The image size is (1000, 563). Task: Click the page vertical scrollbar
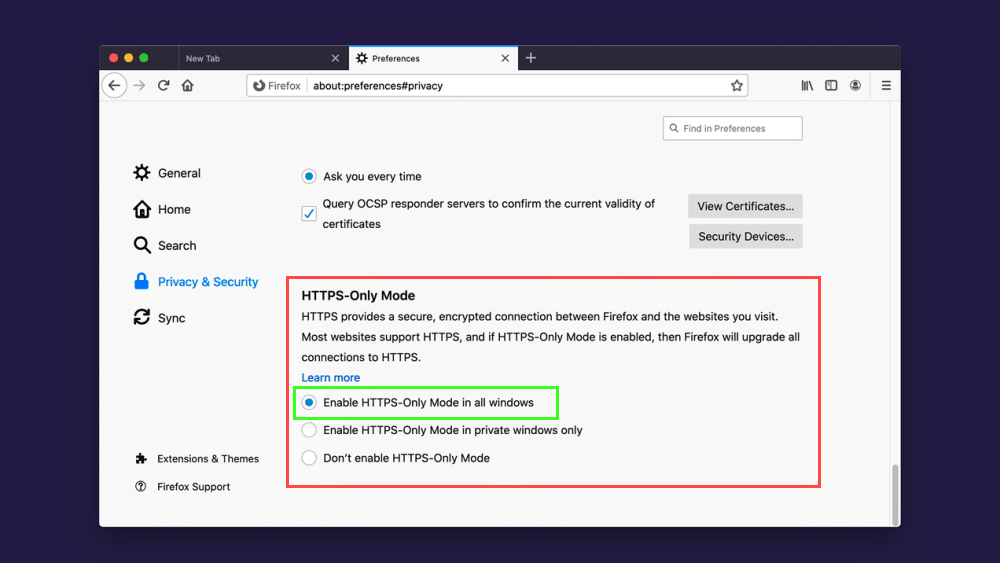point(895,495)
